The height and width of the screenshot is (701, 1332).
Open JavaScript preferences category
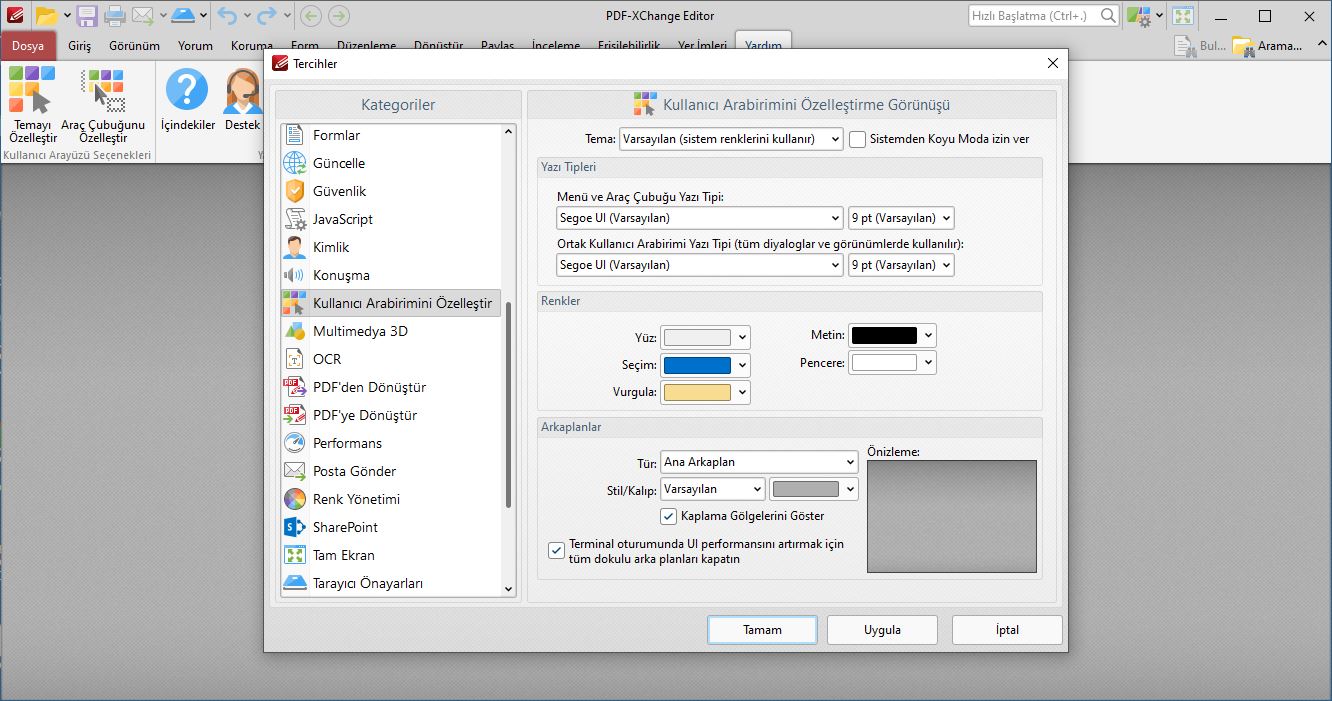391,219
